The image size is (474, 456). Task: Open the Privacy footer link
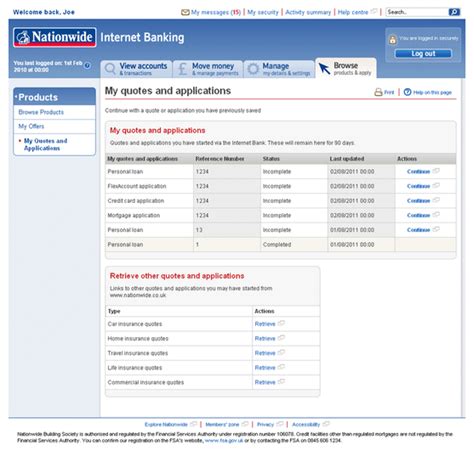[x=265, y=424]
